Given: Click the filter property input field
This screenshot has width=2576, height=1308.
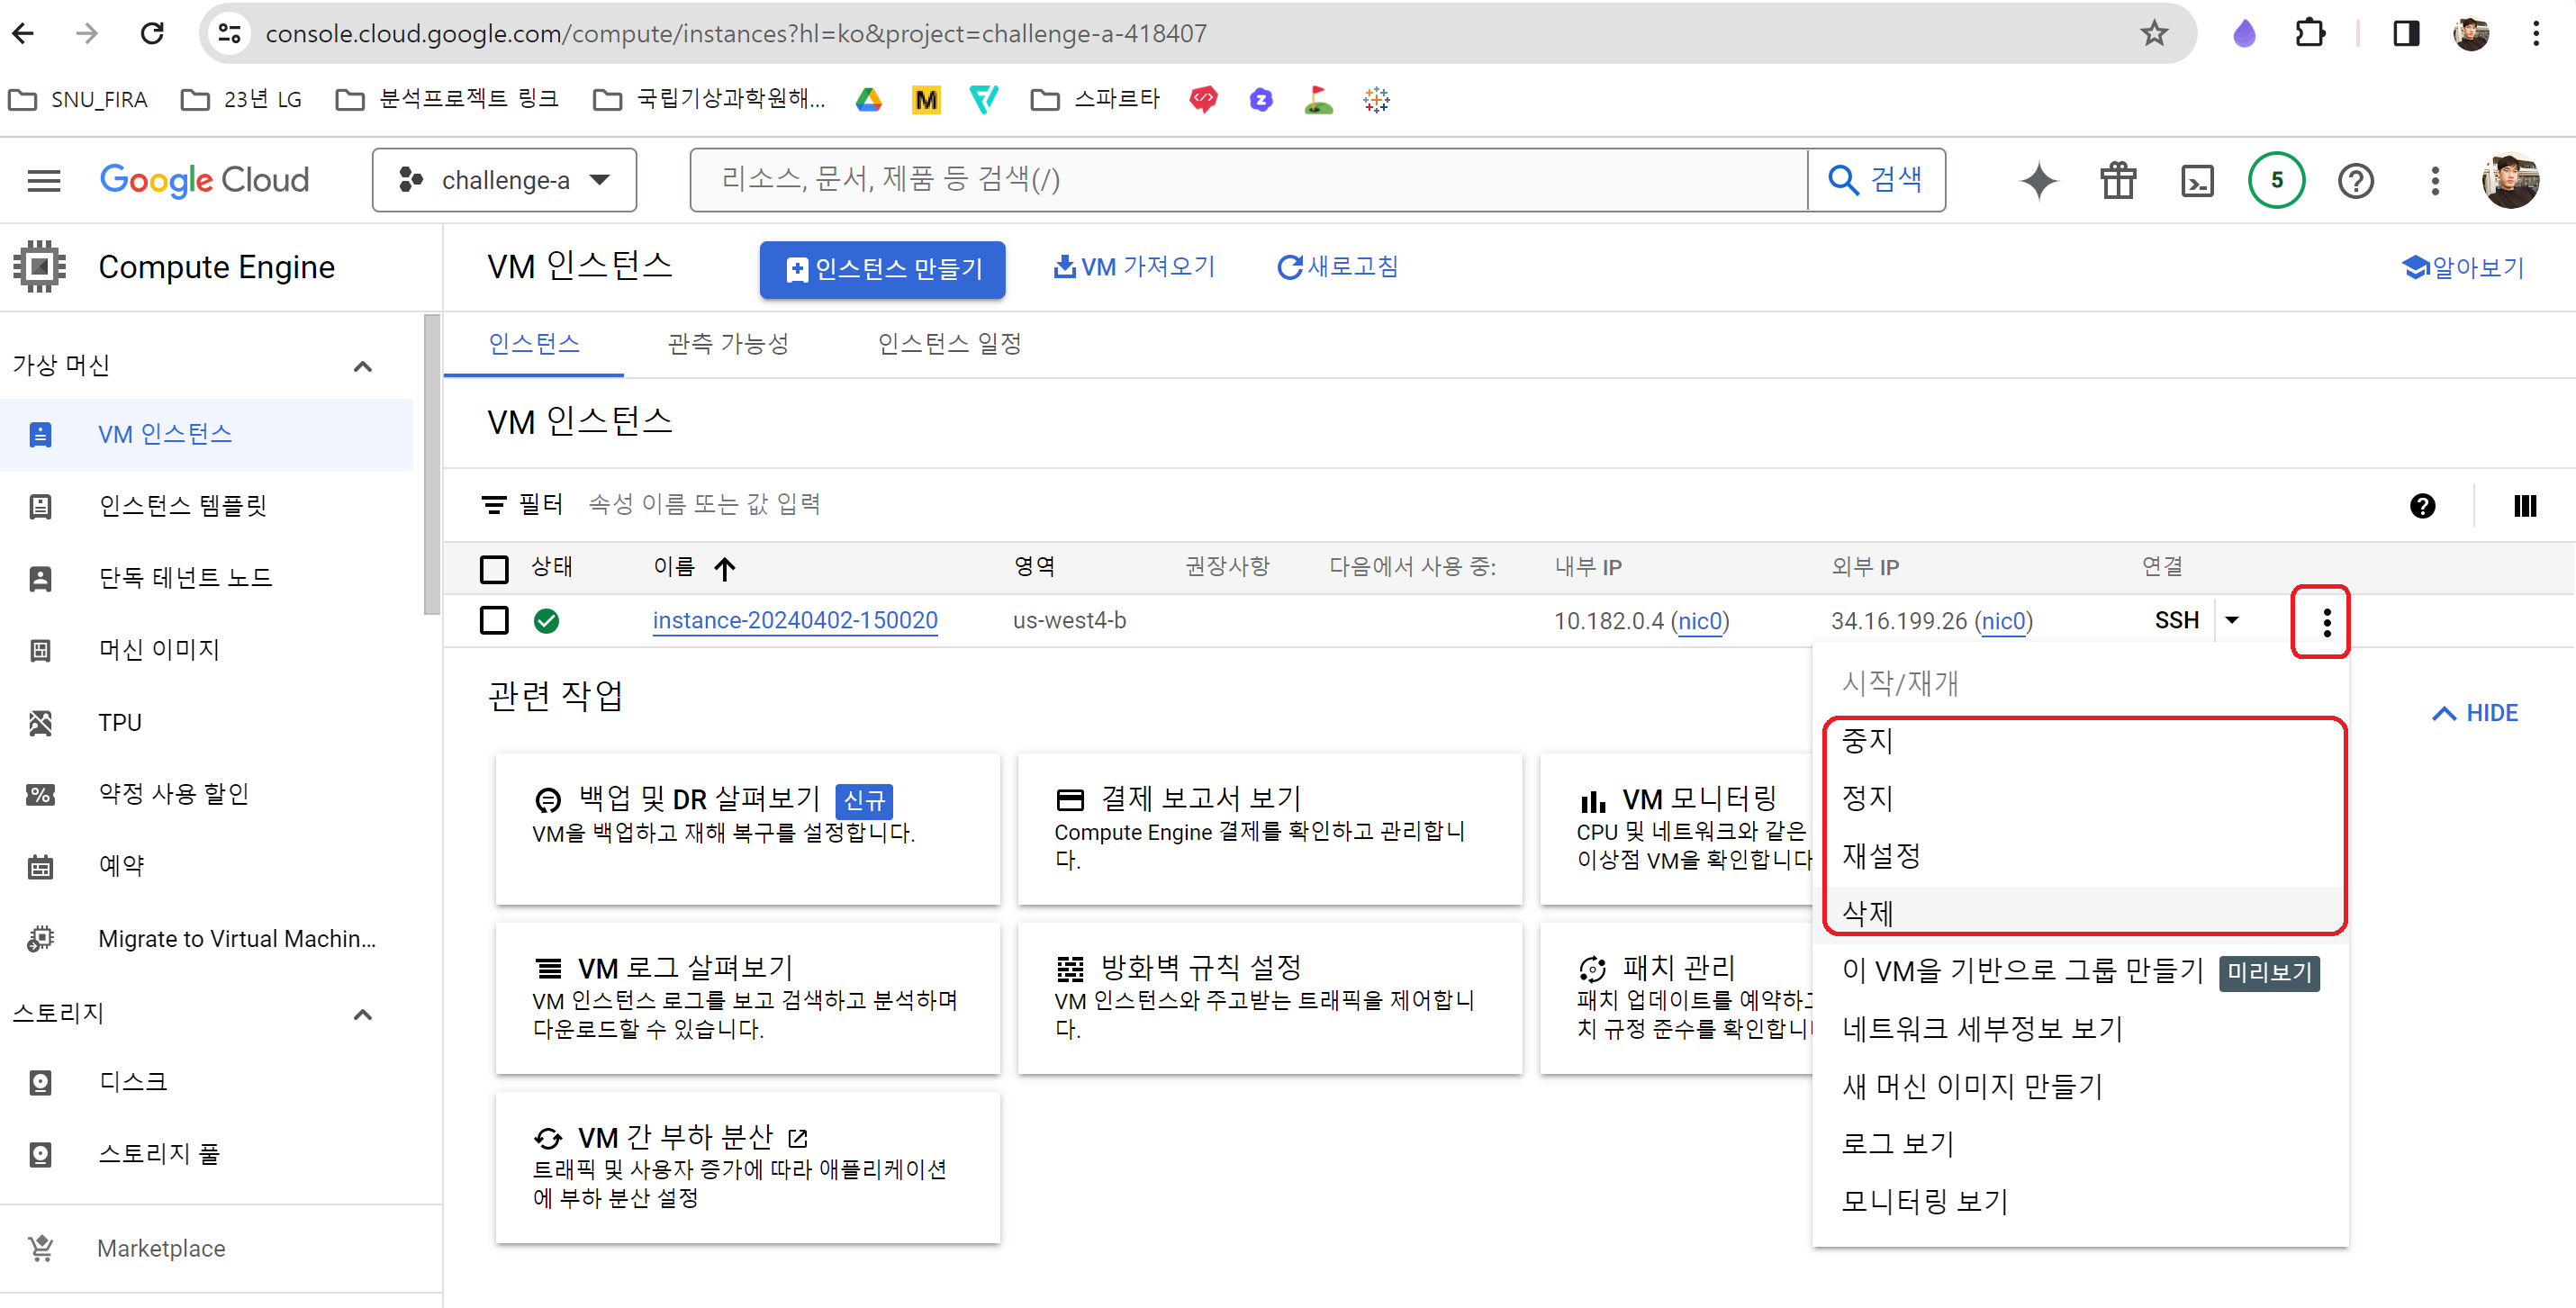Looking at the screenshot, I should click(900, 504).
